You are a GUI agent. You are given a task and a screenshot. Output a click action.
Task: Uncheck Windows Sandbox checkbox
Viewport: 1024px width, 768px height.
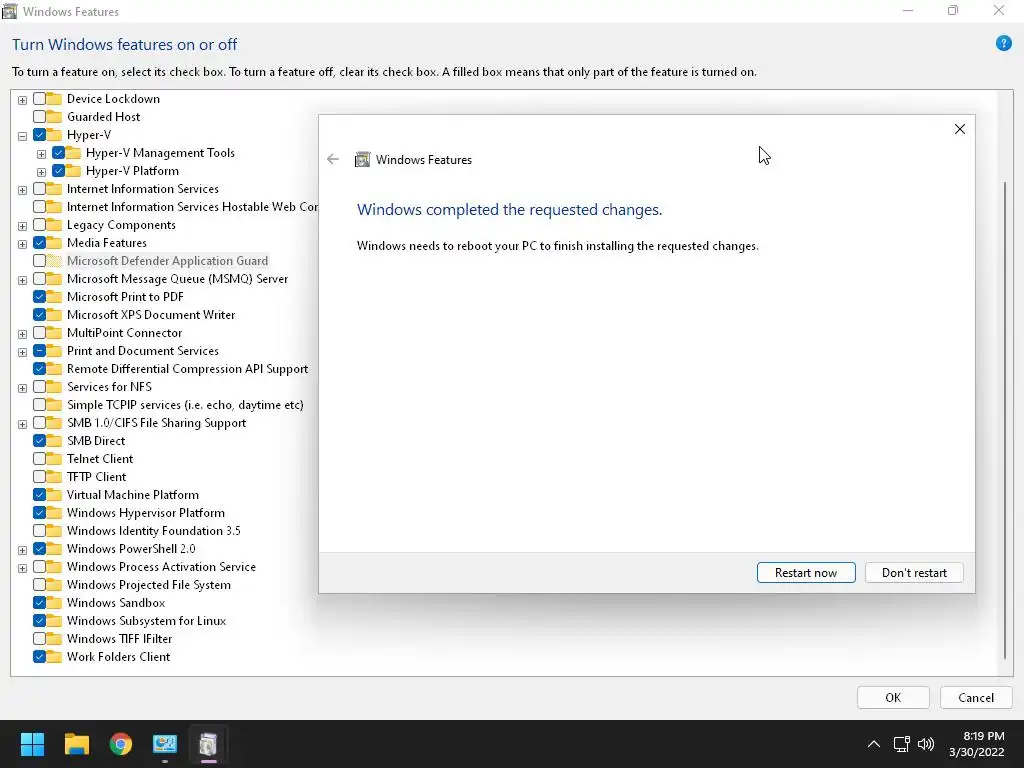(39, 603)
